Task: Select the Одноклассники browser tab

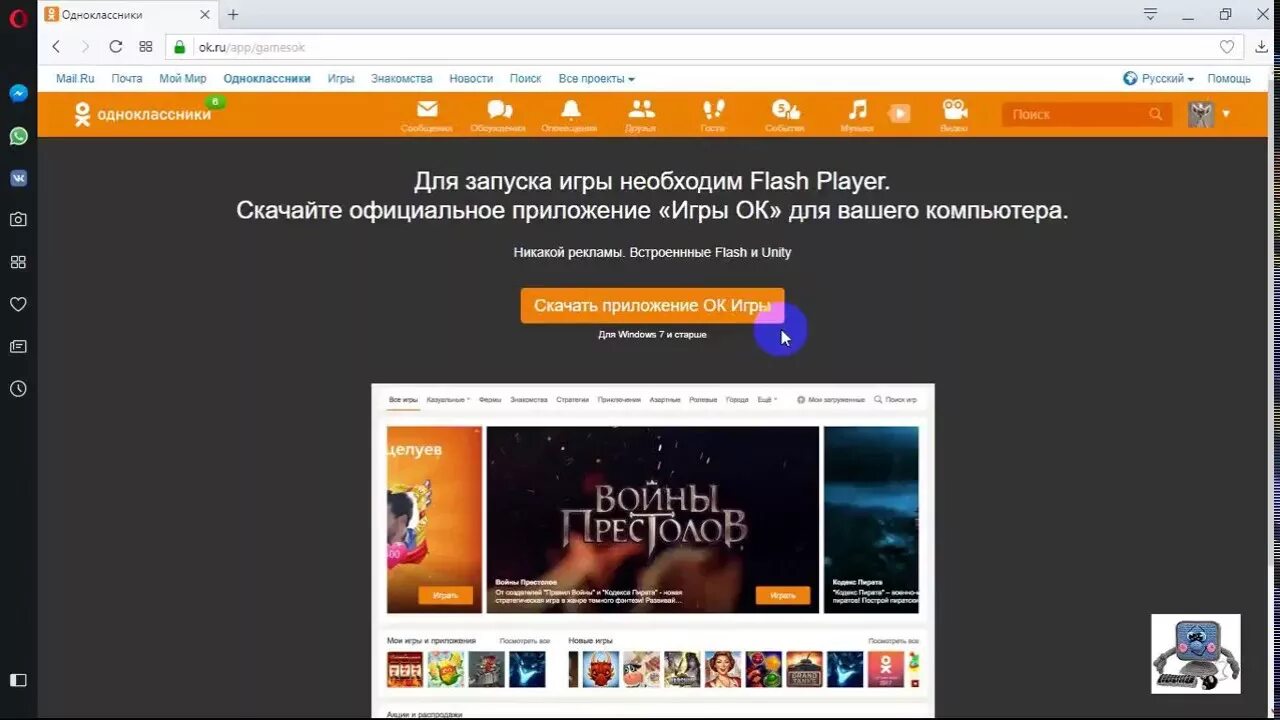Action: (x=129, y=15)
